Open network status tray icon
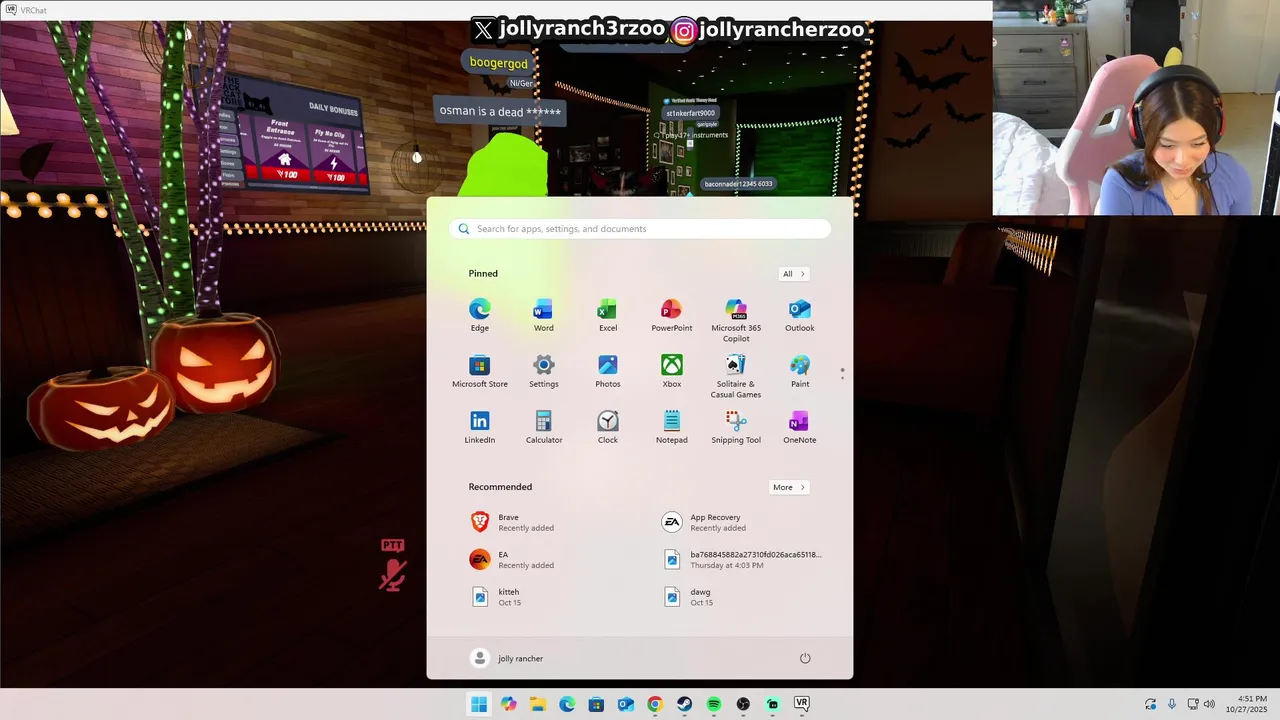Image resolution: width=1280 pixels, height=720 pixels. (x=1192, y=704)
